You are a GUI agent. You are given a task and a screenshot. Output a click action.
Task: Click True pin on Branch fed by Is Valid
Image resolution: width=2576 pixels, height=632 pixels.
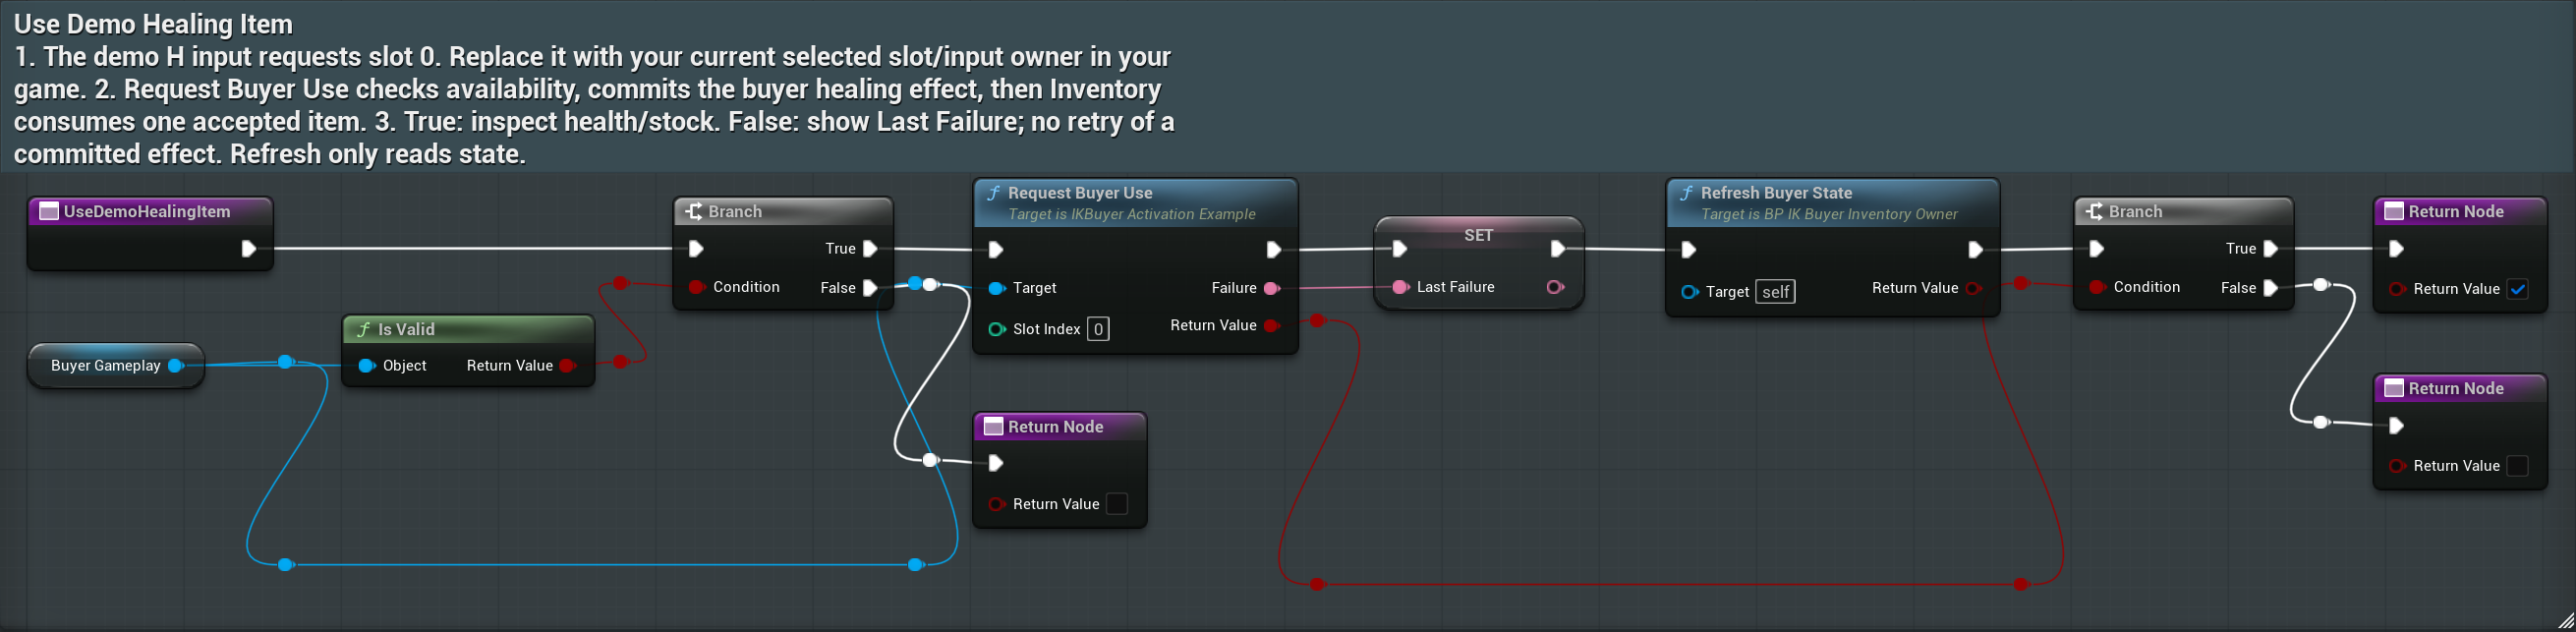point(870,249)
